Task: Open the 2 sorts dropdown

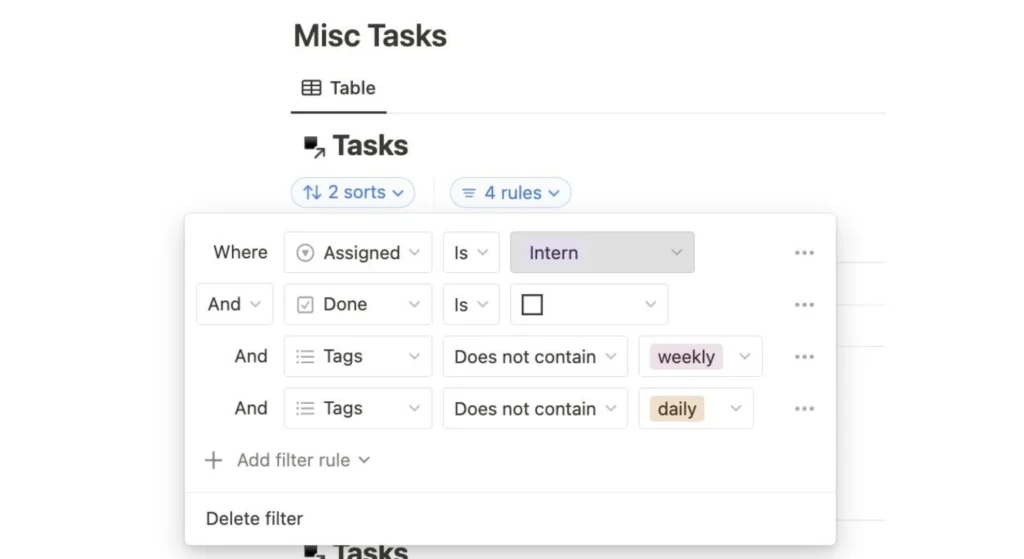Action: point(353,193)
